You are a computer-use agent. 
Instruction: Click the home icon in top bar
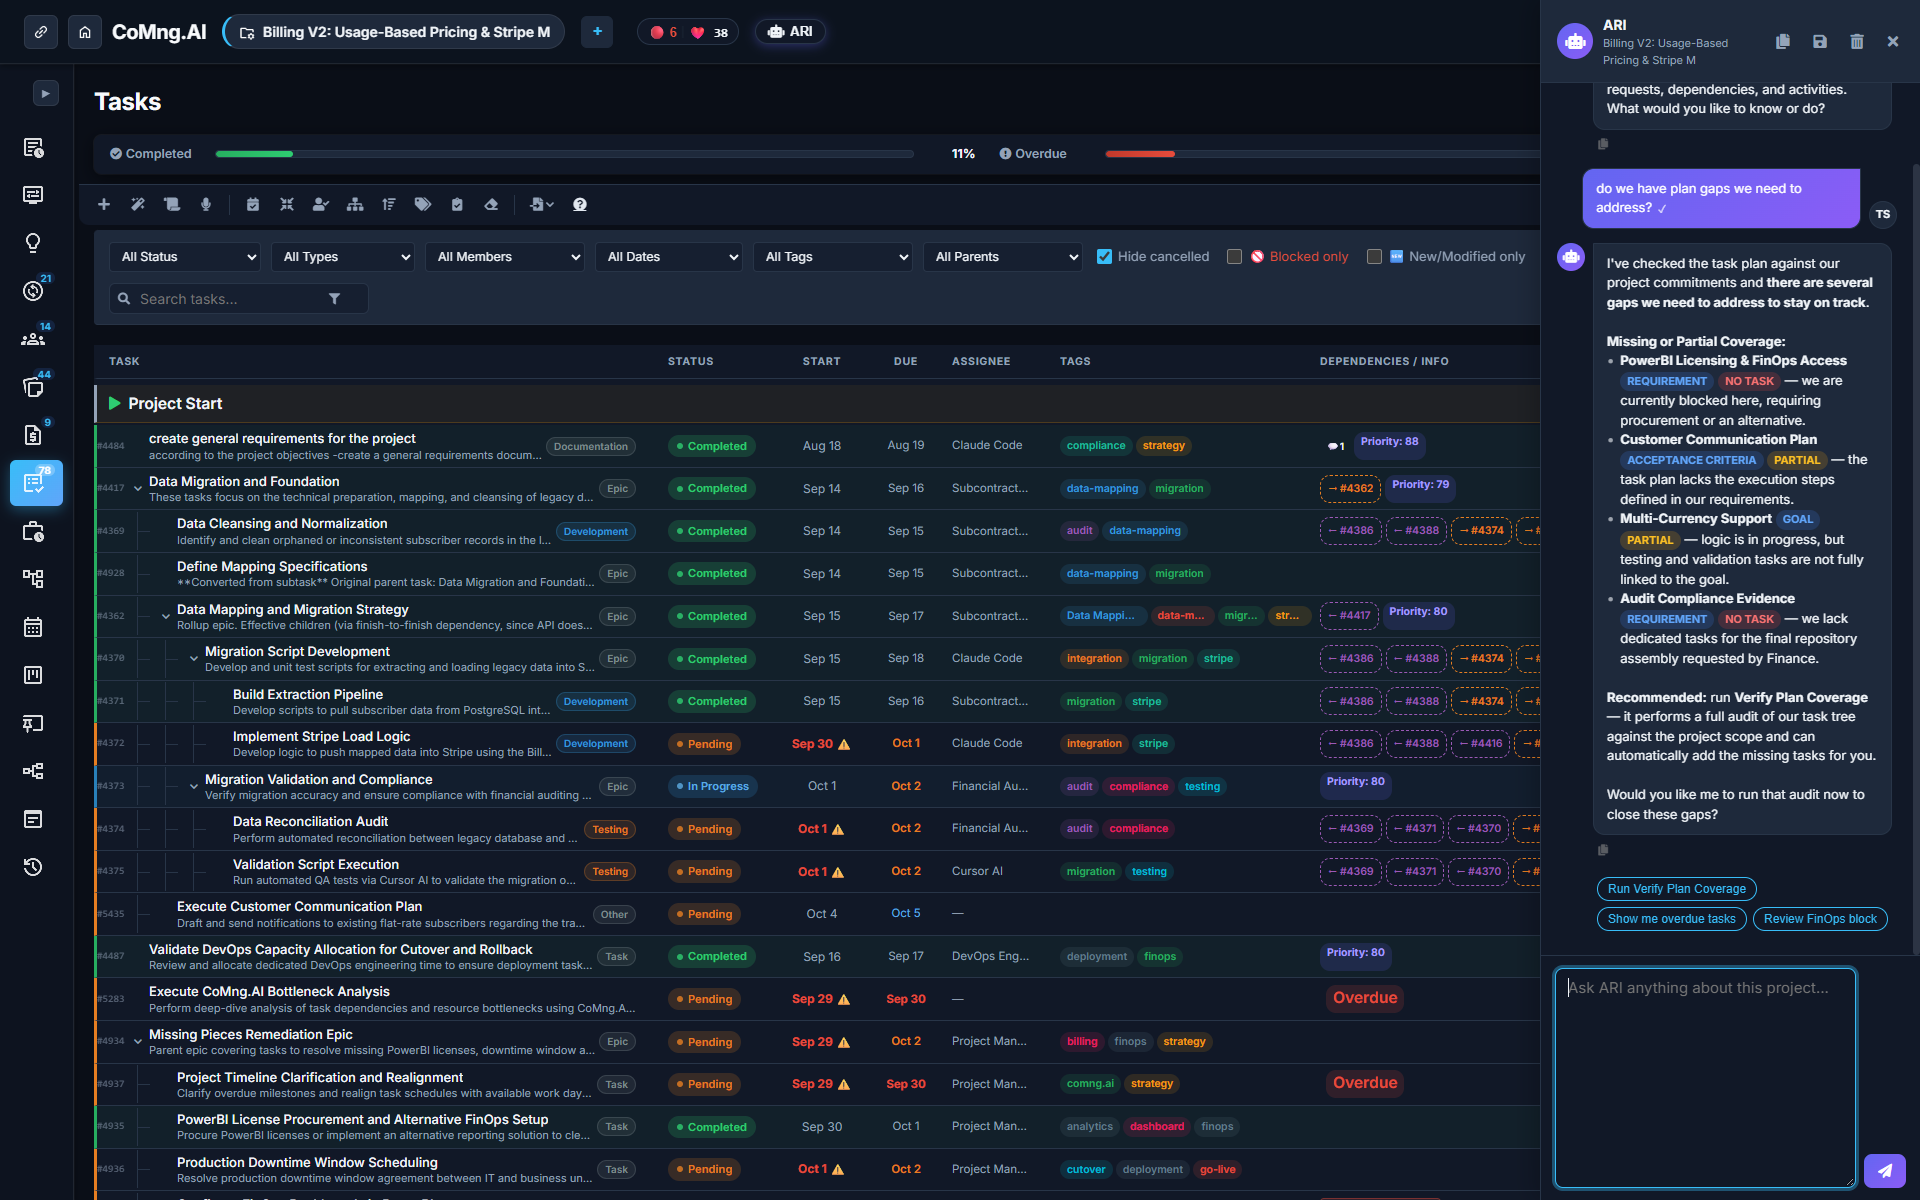tap(85, 32)
